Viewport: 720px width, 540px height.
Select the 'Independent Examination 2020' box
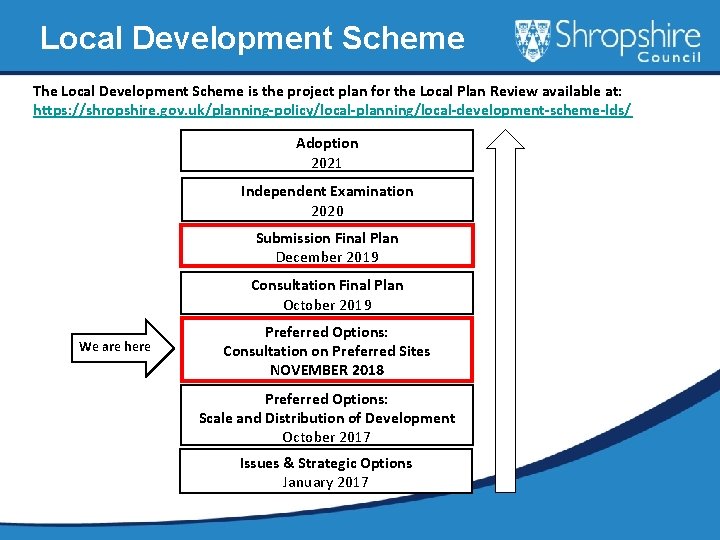click(x=327, y=199)
